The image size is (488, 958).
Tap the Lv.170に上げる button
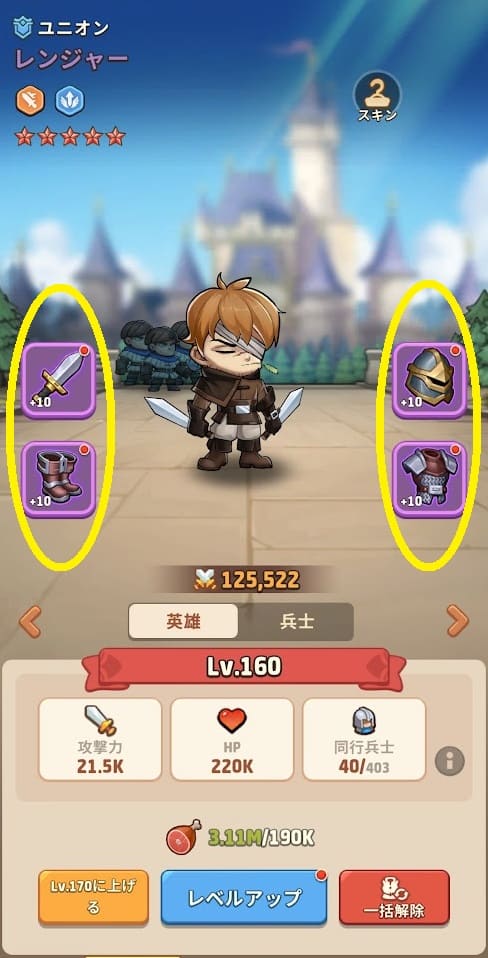93,898
